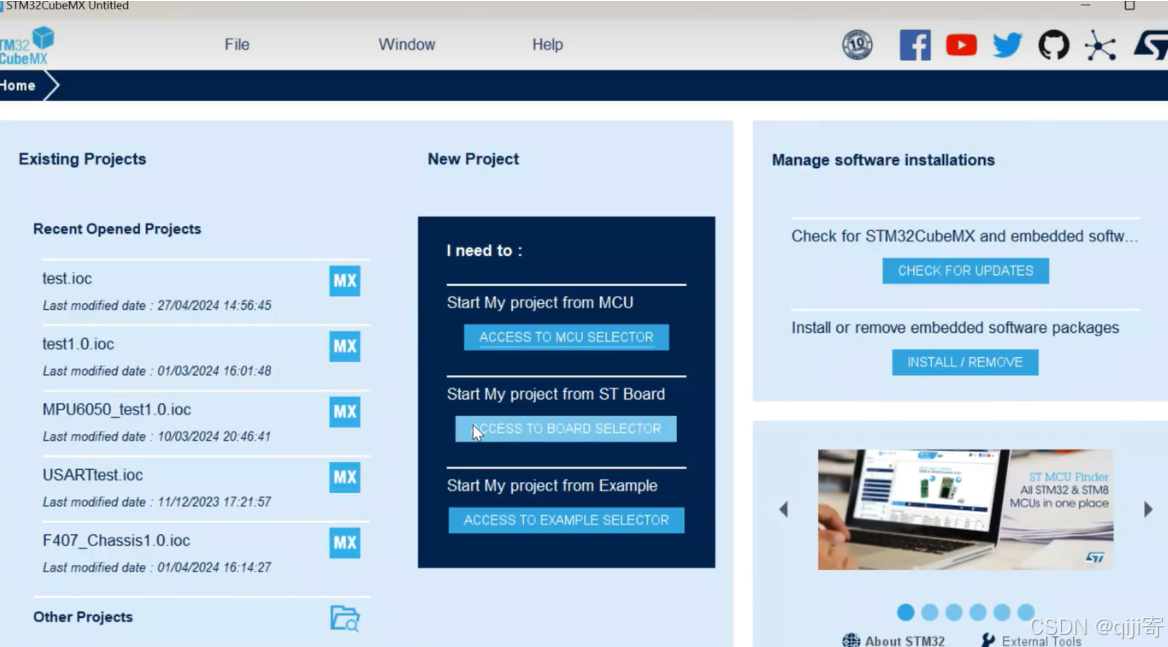
Task: Show next carousel banner with right arrow
Action: tap(1148, 509)
